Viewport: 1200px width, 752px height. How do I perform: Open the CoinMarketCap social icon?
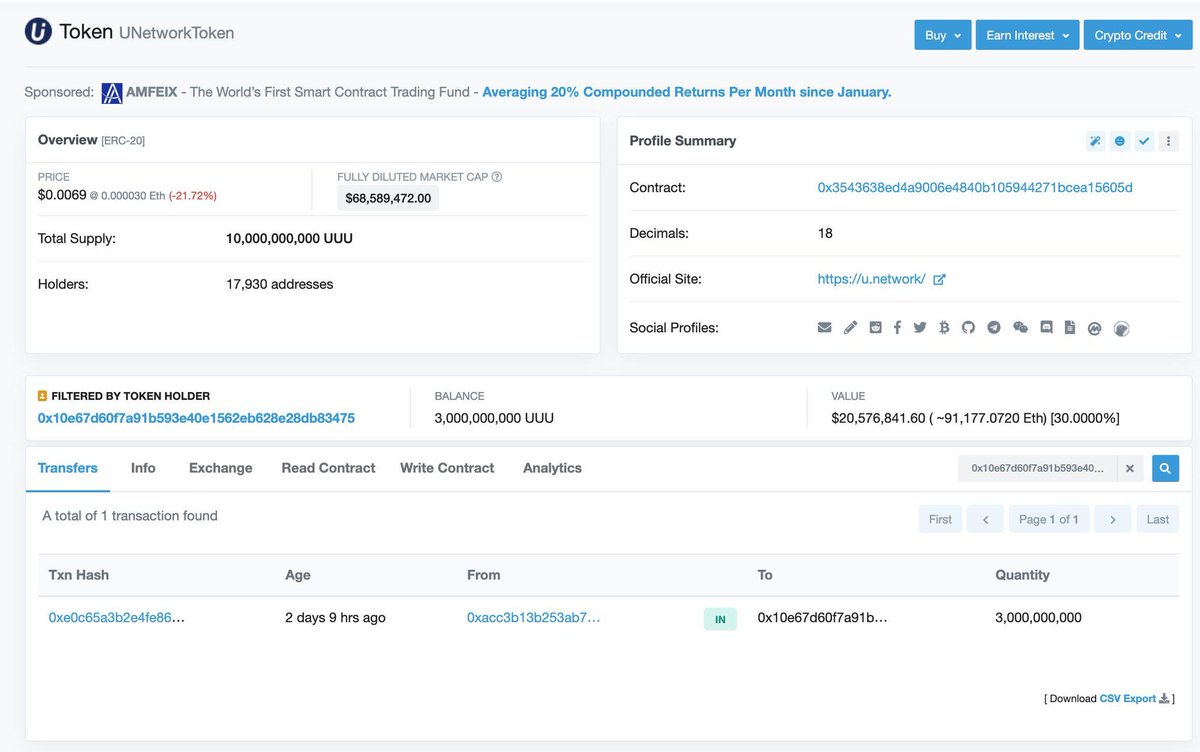1094,328
